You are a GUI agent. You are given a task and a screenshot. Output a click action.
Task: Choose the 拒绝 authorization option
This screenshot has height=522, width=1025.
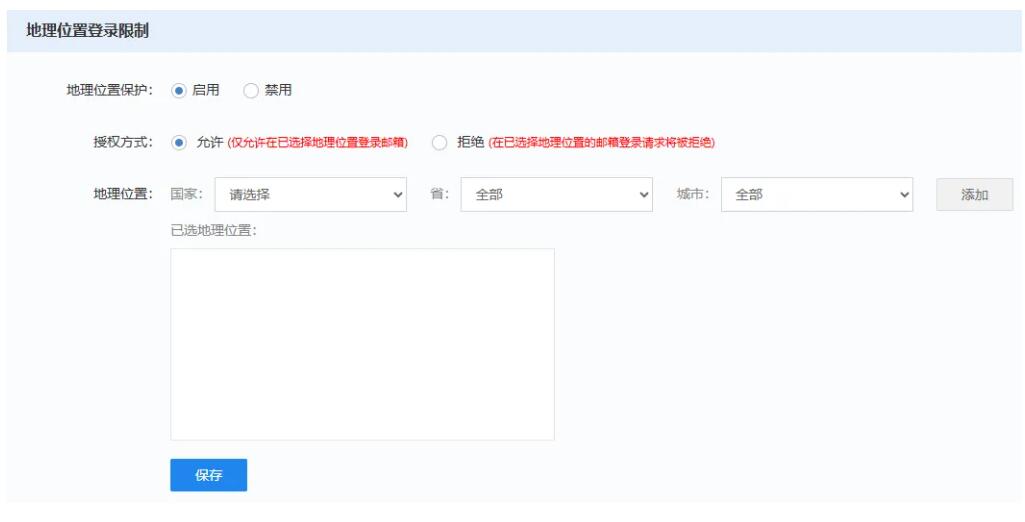click(x=439, y=142)
